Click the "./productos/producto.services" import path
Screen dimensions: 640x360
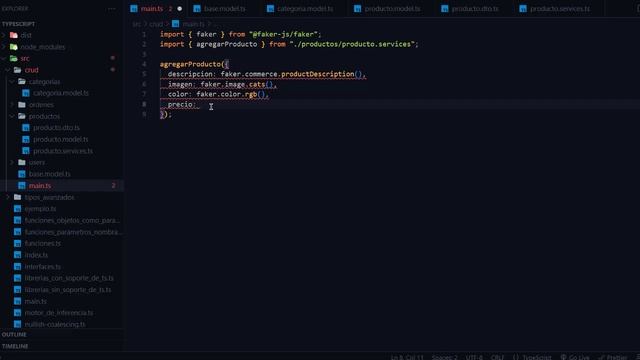[352, 44]
